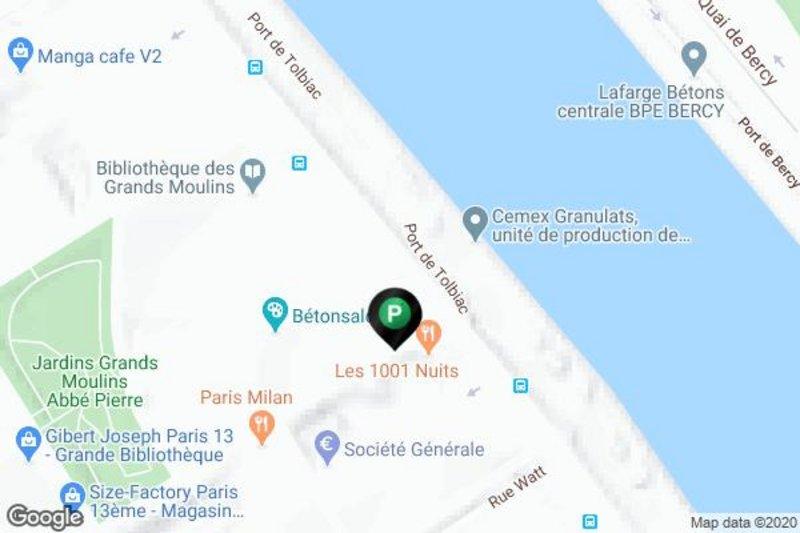The width and height of the screenshot is (800, 533).
Task: Select the bus stop icon near Rue Watt
Action: pyautogui.click(x=590, y=521)
